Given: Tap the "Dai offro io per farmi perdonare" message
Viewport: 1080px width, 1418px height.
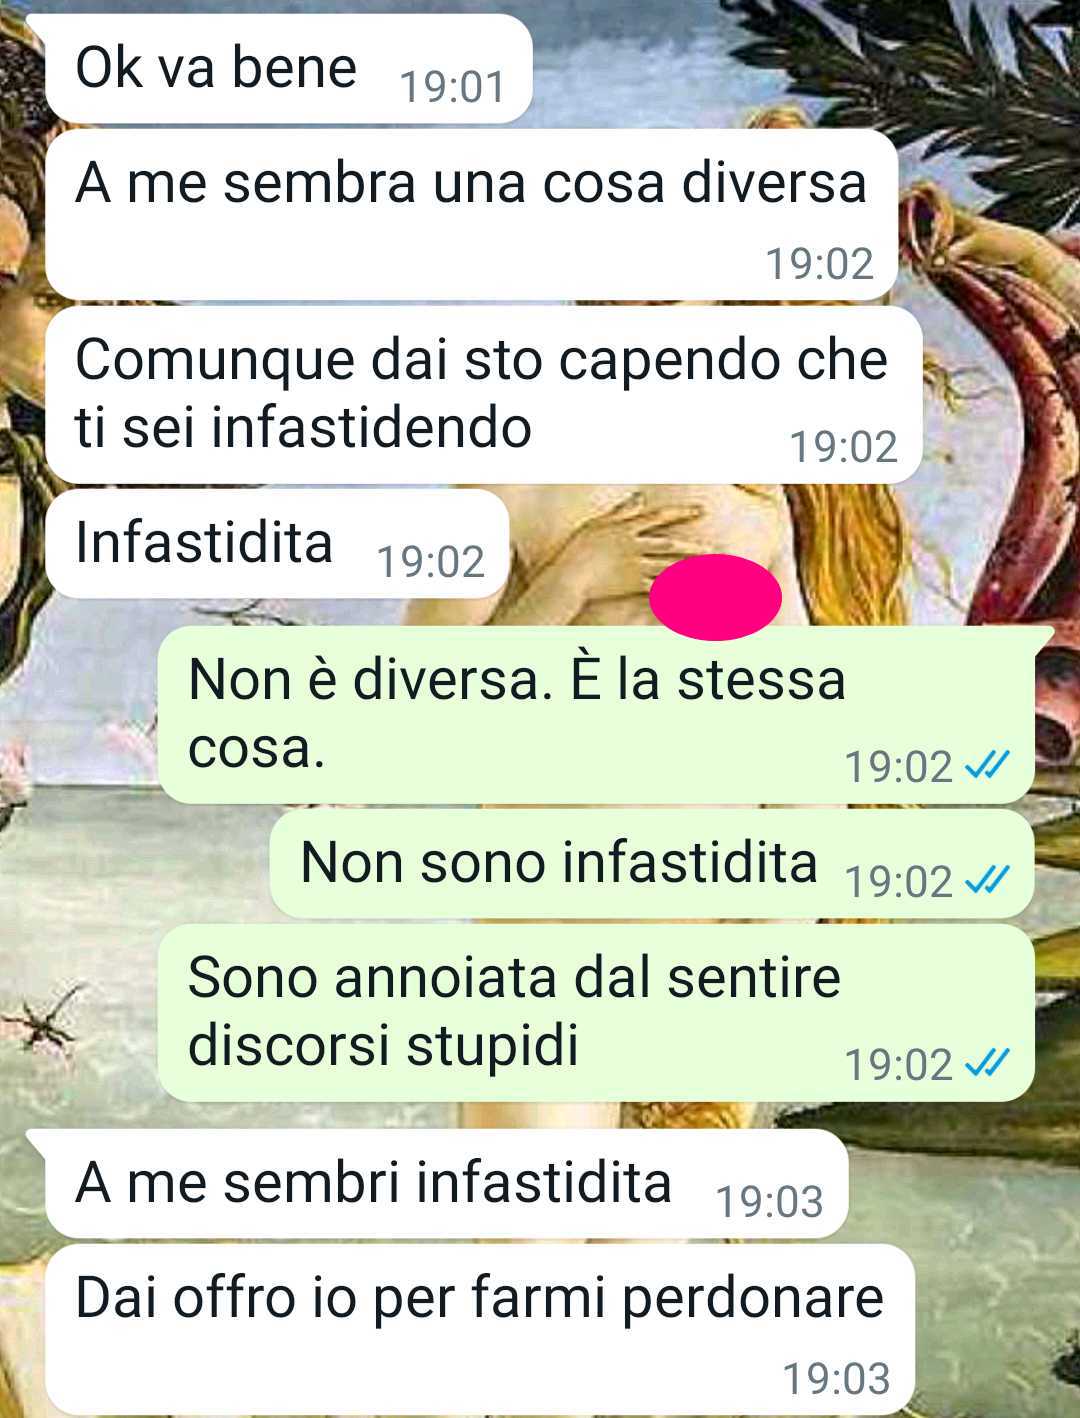Looking at the screenshot, I should pyautogui.click(x=480, y=1329).
